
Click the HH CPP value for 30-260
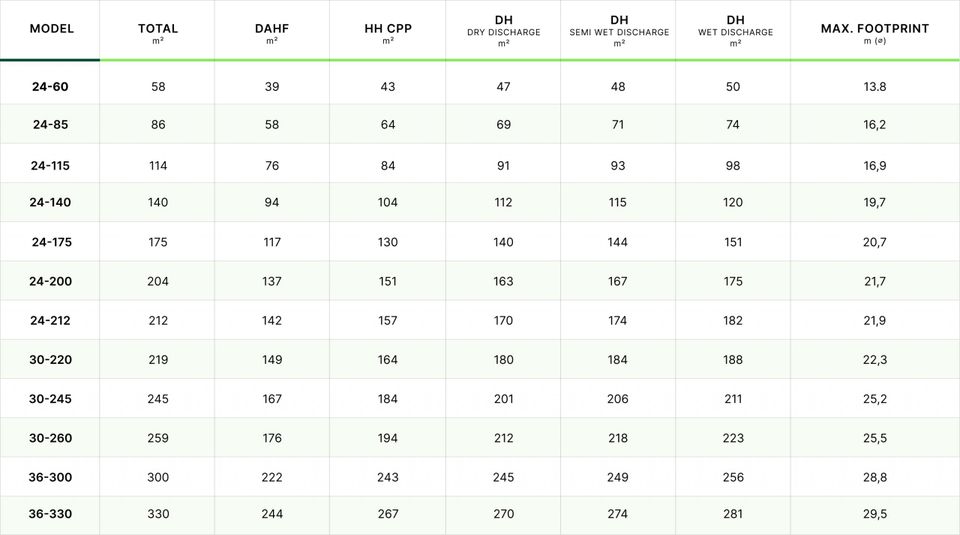point(388,438)
